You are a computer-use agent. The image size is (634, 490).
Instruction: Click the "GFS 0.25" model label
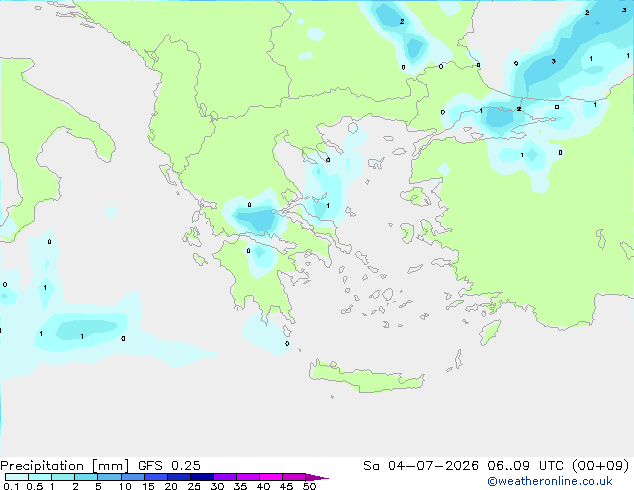[169, 466]
